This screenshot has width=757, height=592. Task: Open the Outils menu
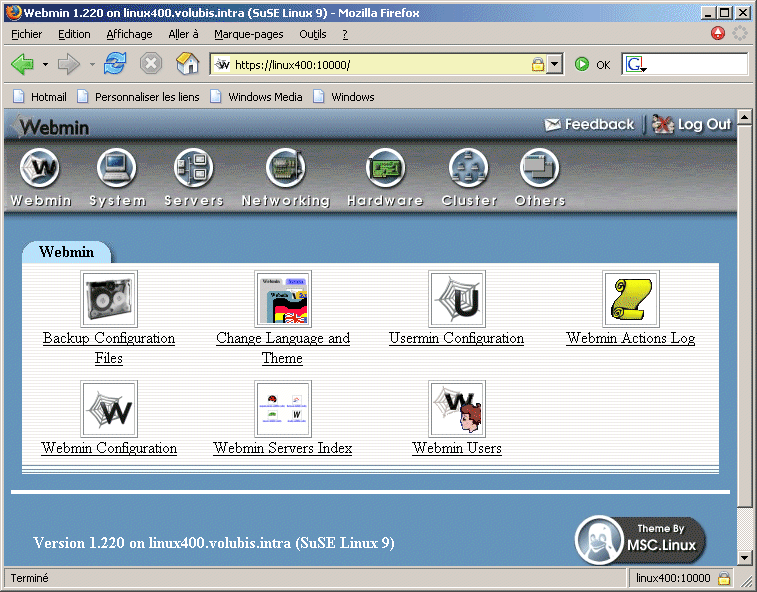pyautogui.click(x=313, y=34)
